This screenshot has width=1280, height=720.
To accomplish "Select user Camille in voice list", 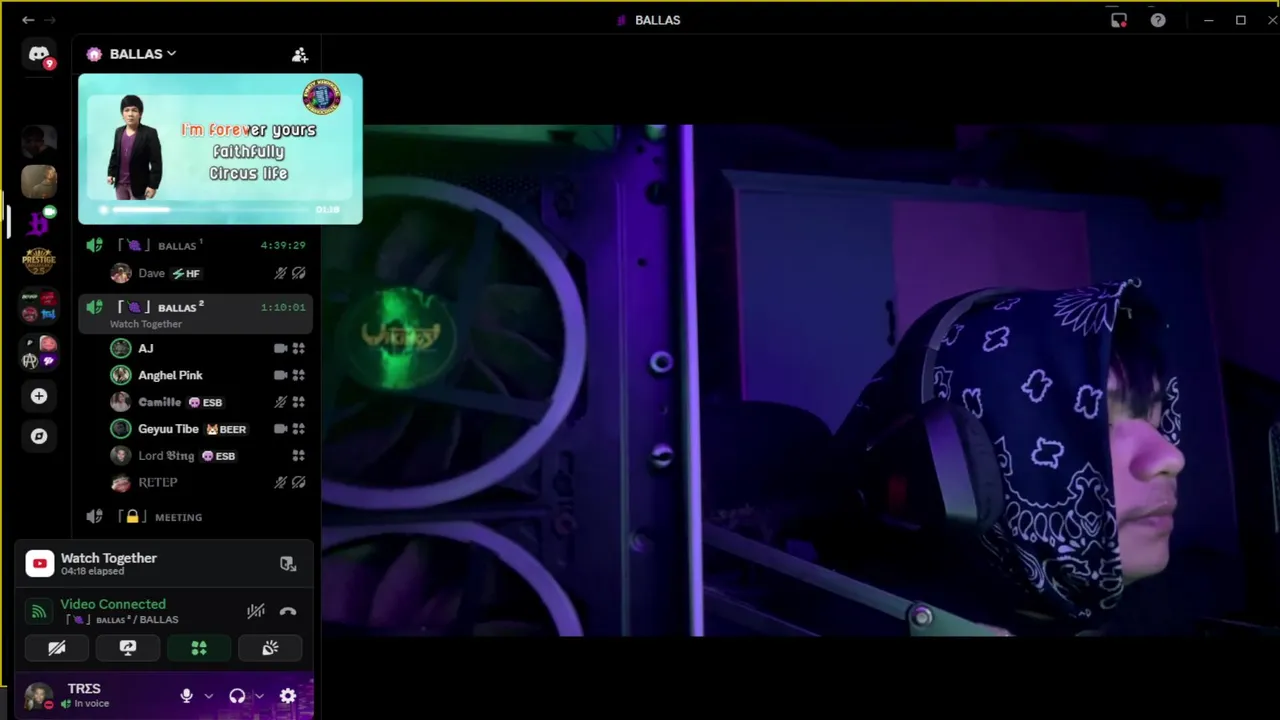I will [x=208, y=402].
